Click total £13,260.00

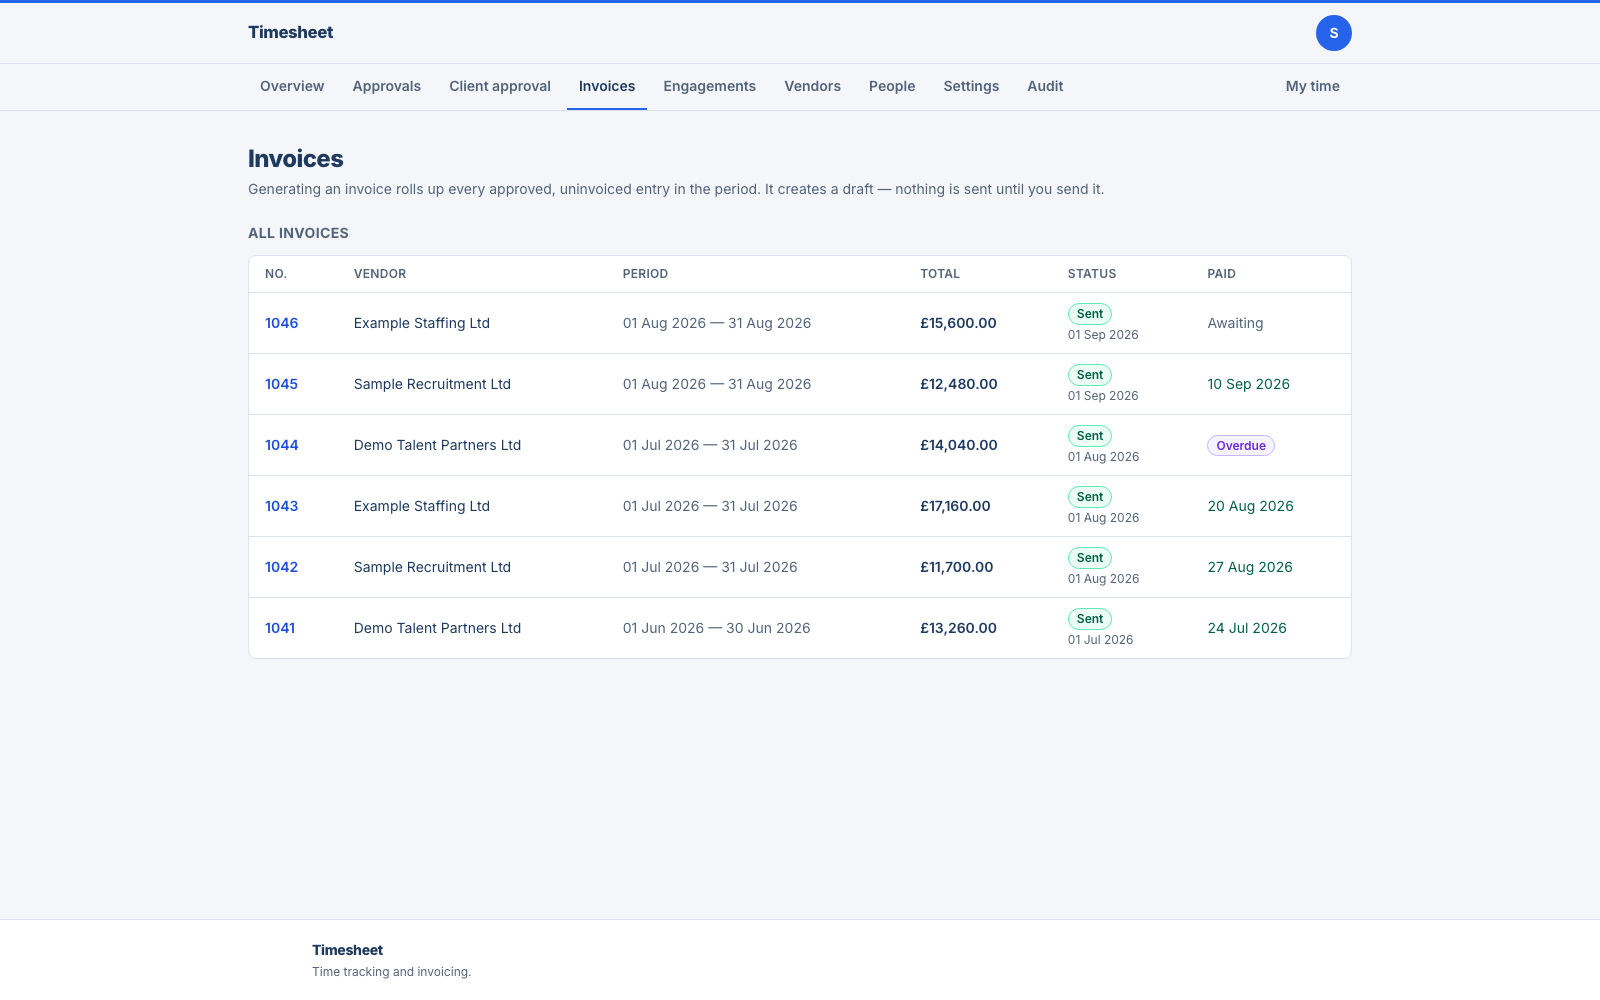[958, 628]
